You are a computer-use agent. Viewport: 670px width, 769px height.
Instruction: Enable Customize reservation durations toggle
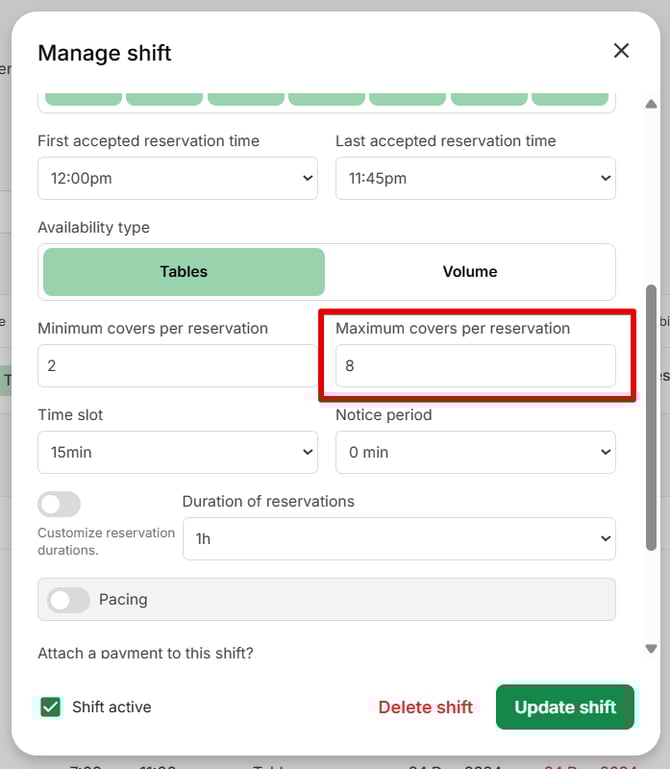(x=59, y=504)
